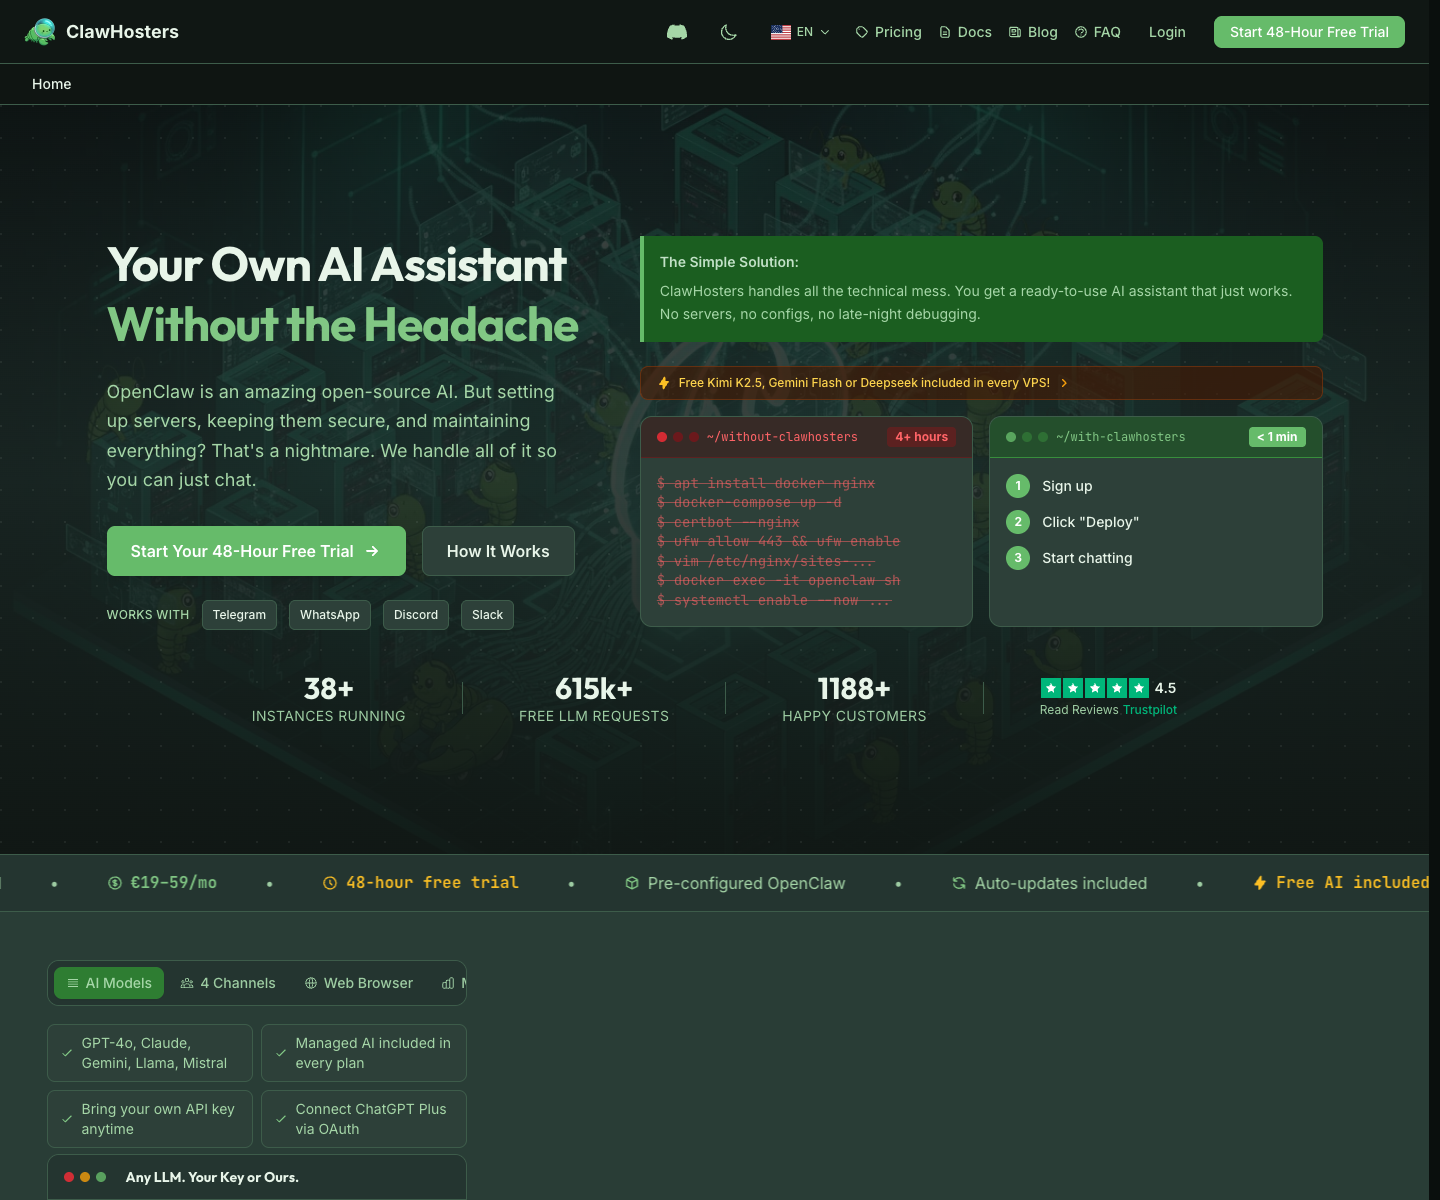
Task: Click the list icon on AI Models tab
Action: 73,983
